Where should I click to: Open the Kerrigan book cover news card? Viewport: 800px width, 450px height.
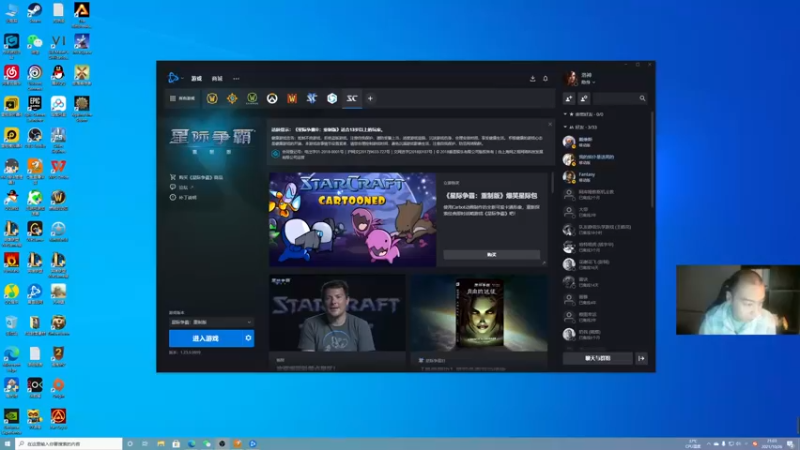479,313
